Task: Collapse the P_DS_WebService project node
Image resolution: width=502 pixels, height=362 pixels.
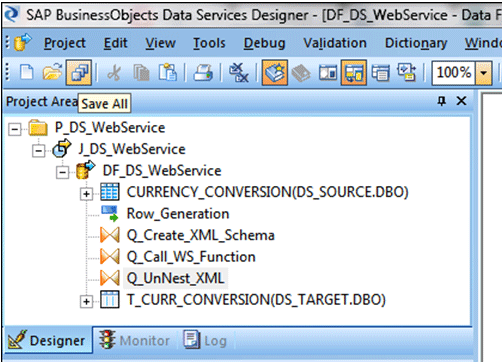Action: [15, 129]
